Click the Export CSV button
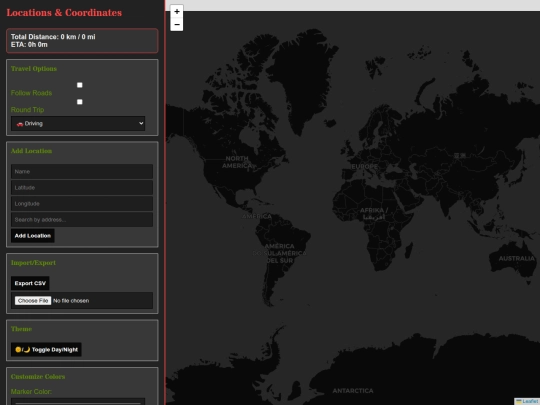Image resolution: width=540 pixels, height=405 pixels. point(30,283)
